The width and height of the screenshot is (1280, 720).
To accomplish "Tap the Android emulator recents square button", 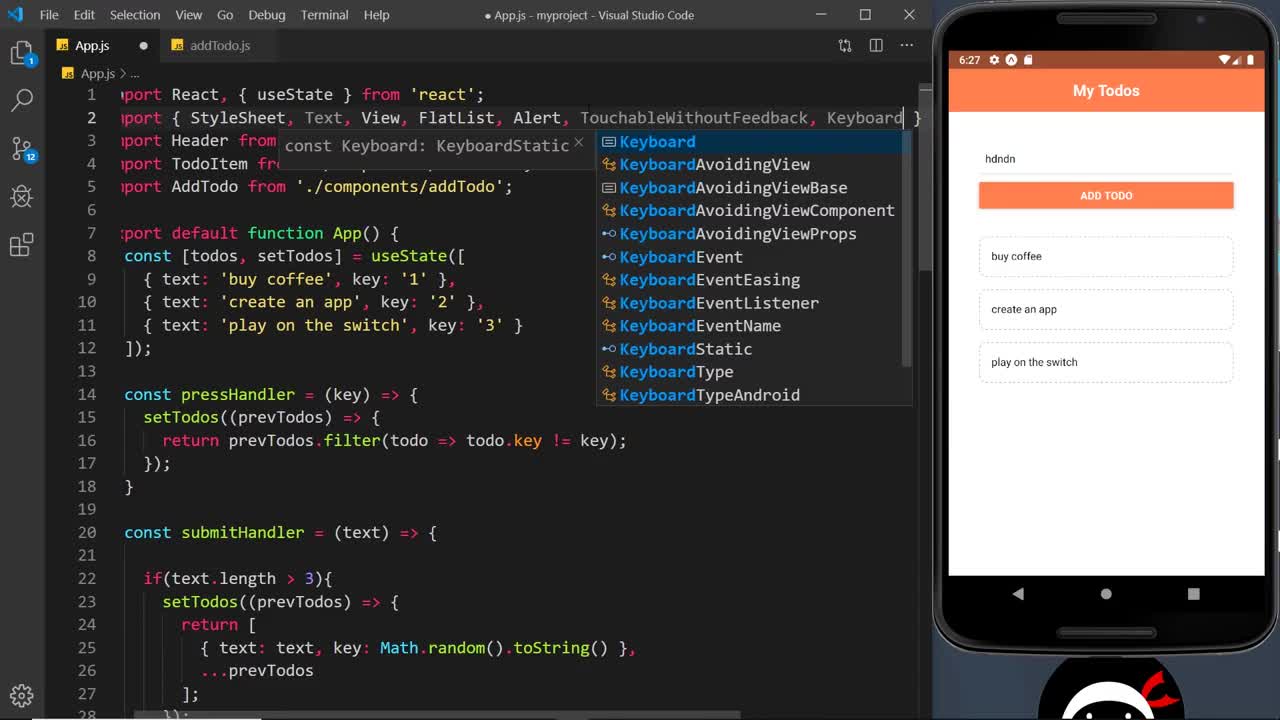I will 1193,594.
